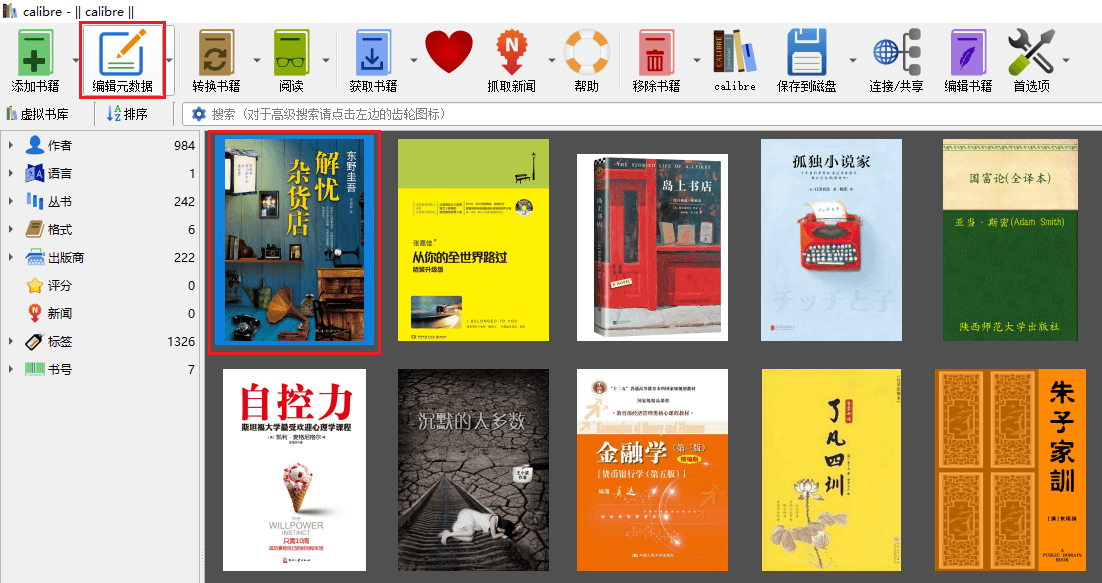
Task: Expand the 语言 (Languages) tree node
Action: (x=11, y=173)
